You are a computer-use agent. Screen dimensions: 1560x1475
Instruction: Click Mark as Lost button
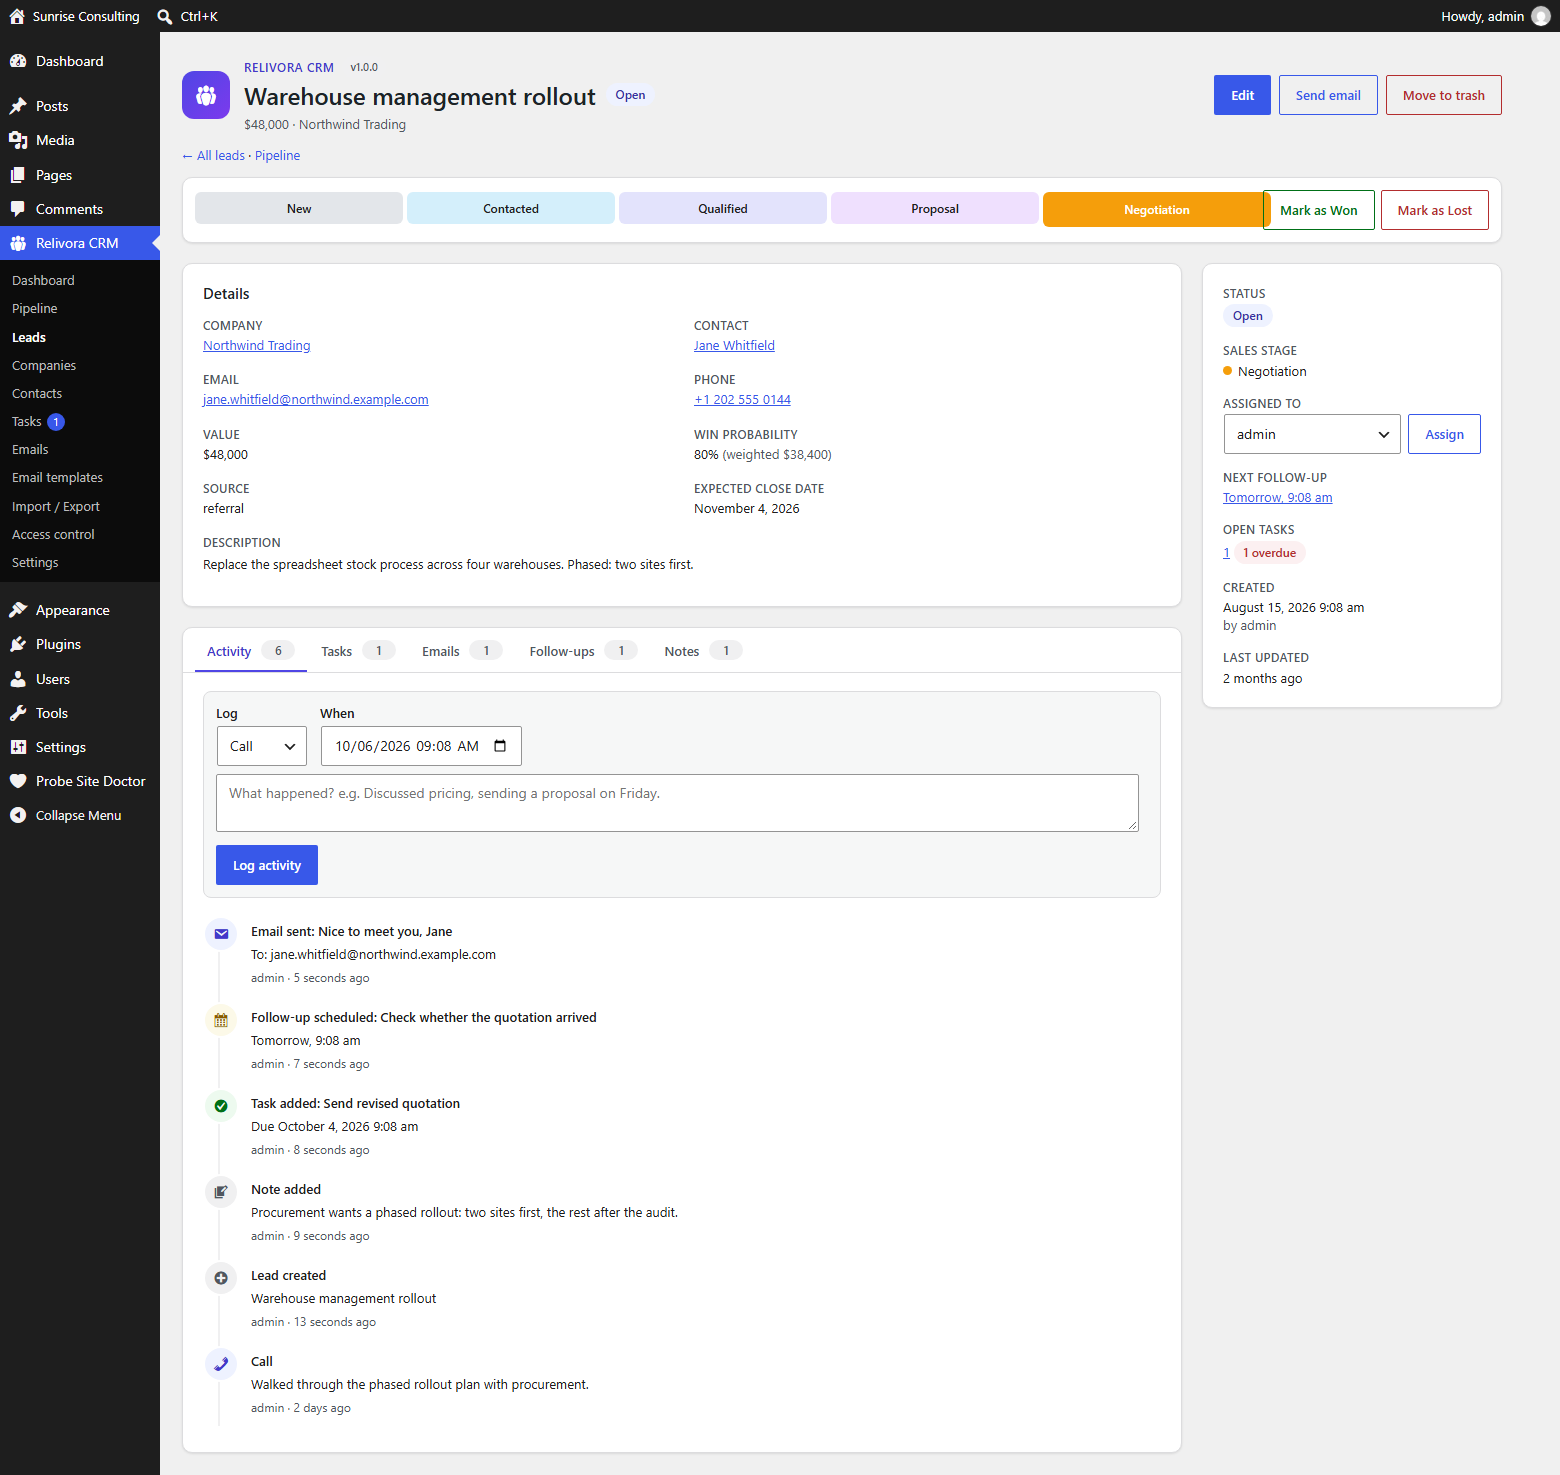click(x=1435, y=210)
